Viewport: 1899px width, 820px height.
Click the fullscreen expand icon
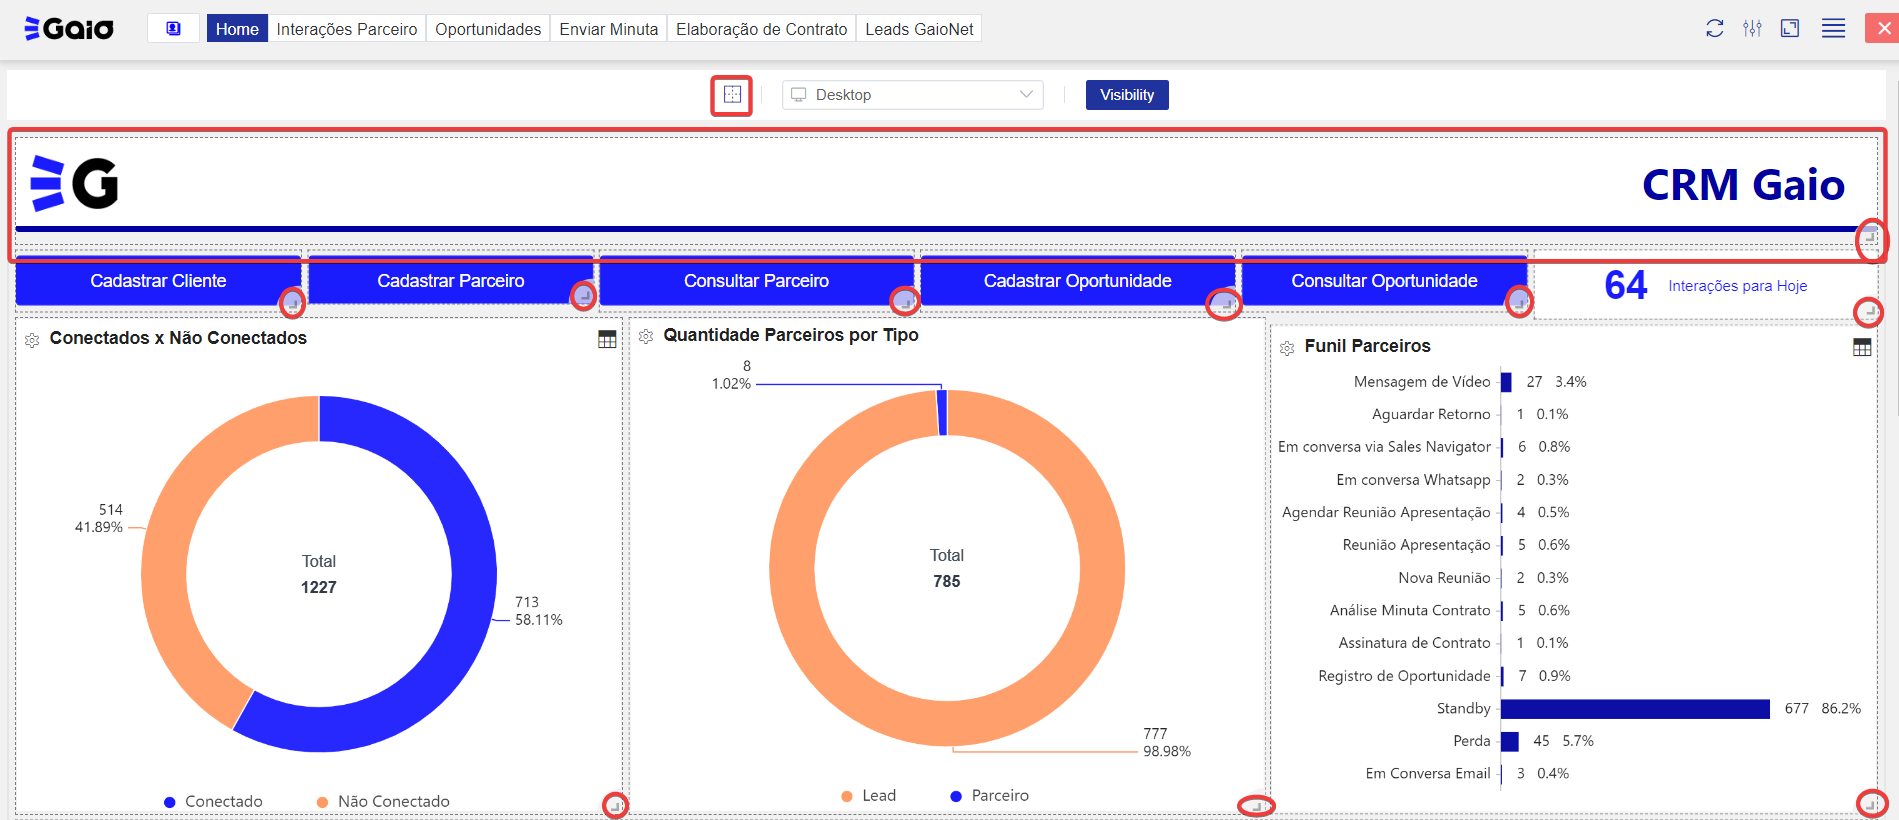(1790, 28)
